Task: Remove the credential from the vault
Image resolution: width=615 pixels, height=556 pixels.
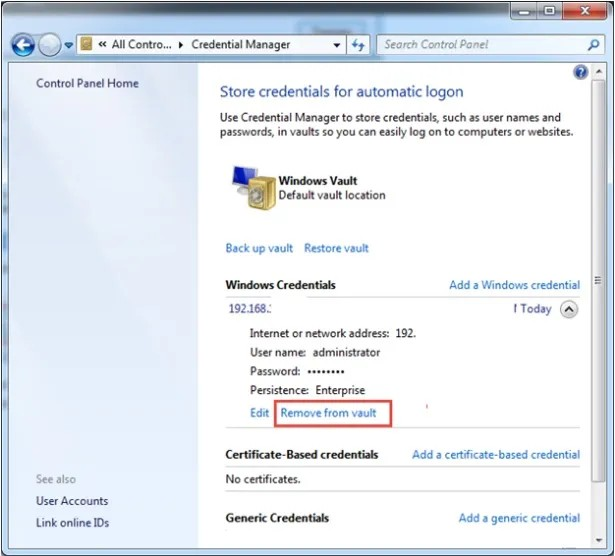Action: (x=328, y=413)
